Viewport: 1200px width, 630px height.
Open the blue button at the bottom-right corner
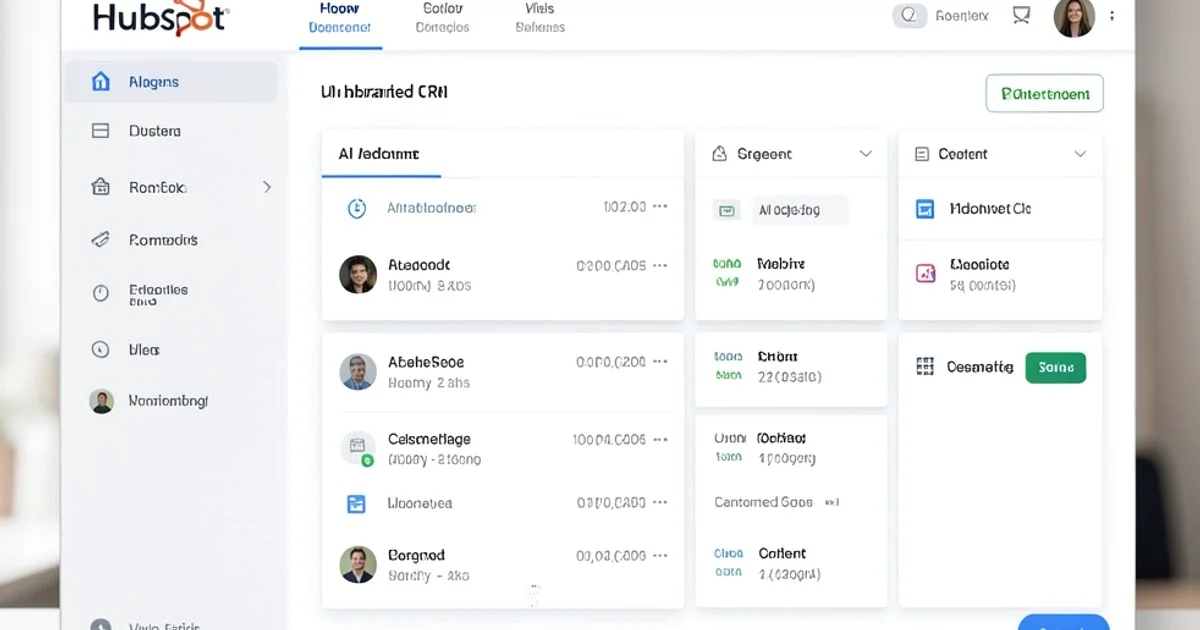1063,622
